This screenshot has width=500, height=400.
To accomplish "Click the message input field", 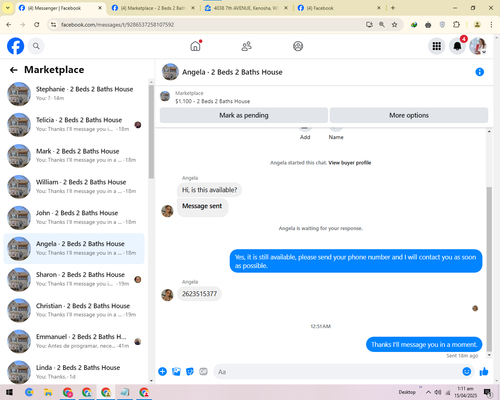I will point(337,372).
